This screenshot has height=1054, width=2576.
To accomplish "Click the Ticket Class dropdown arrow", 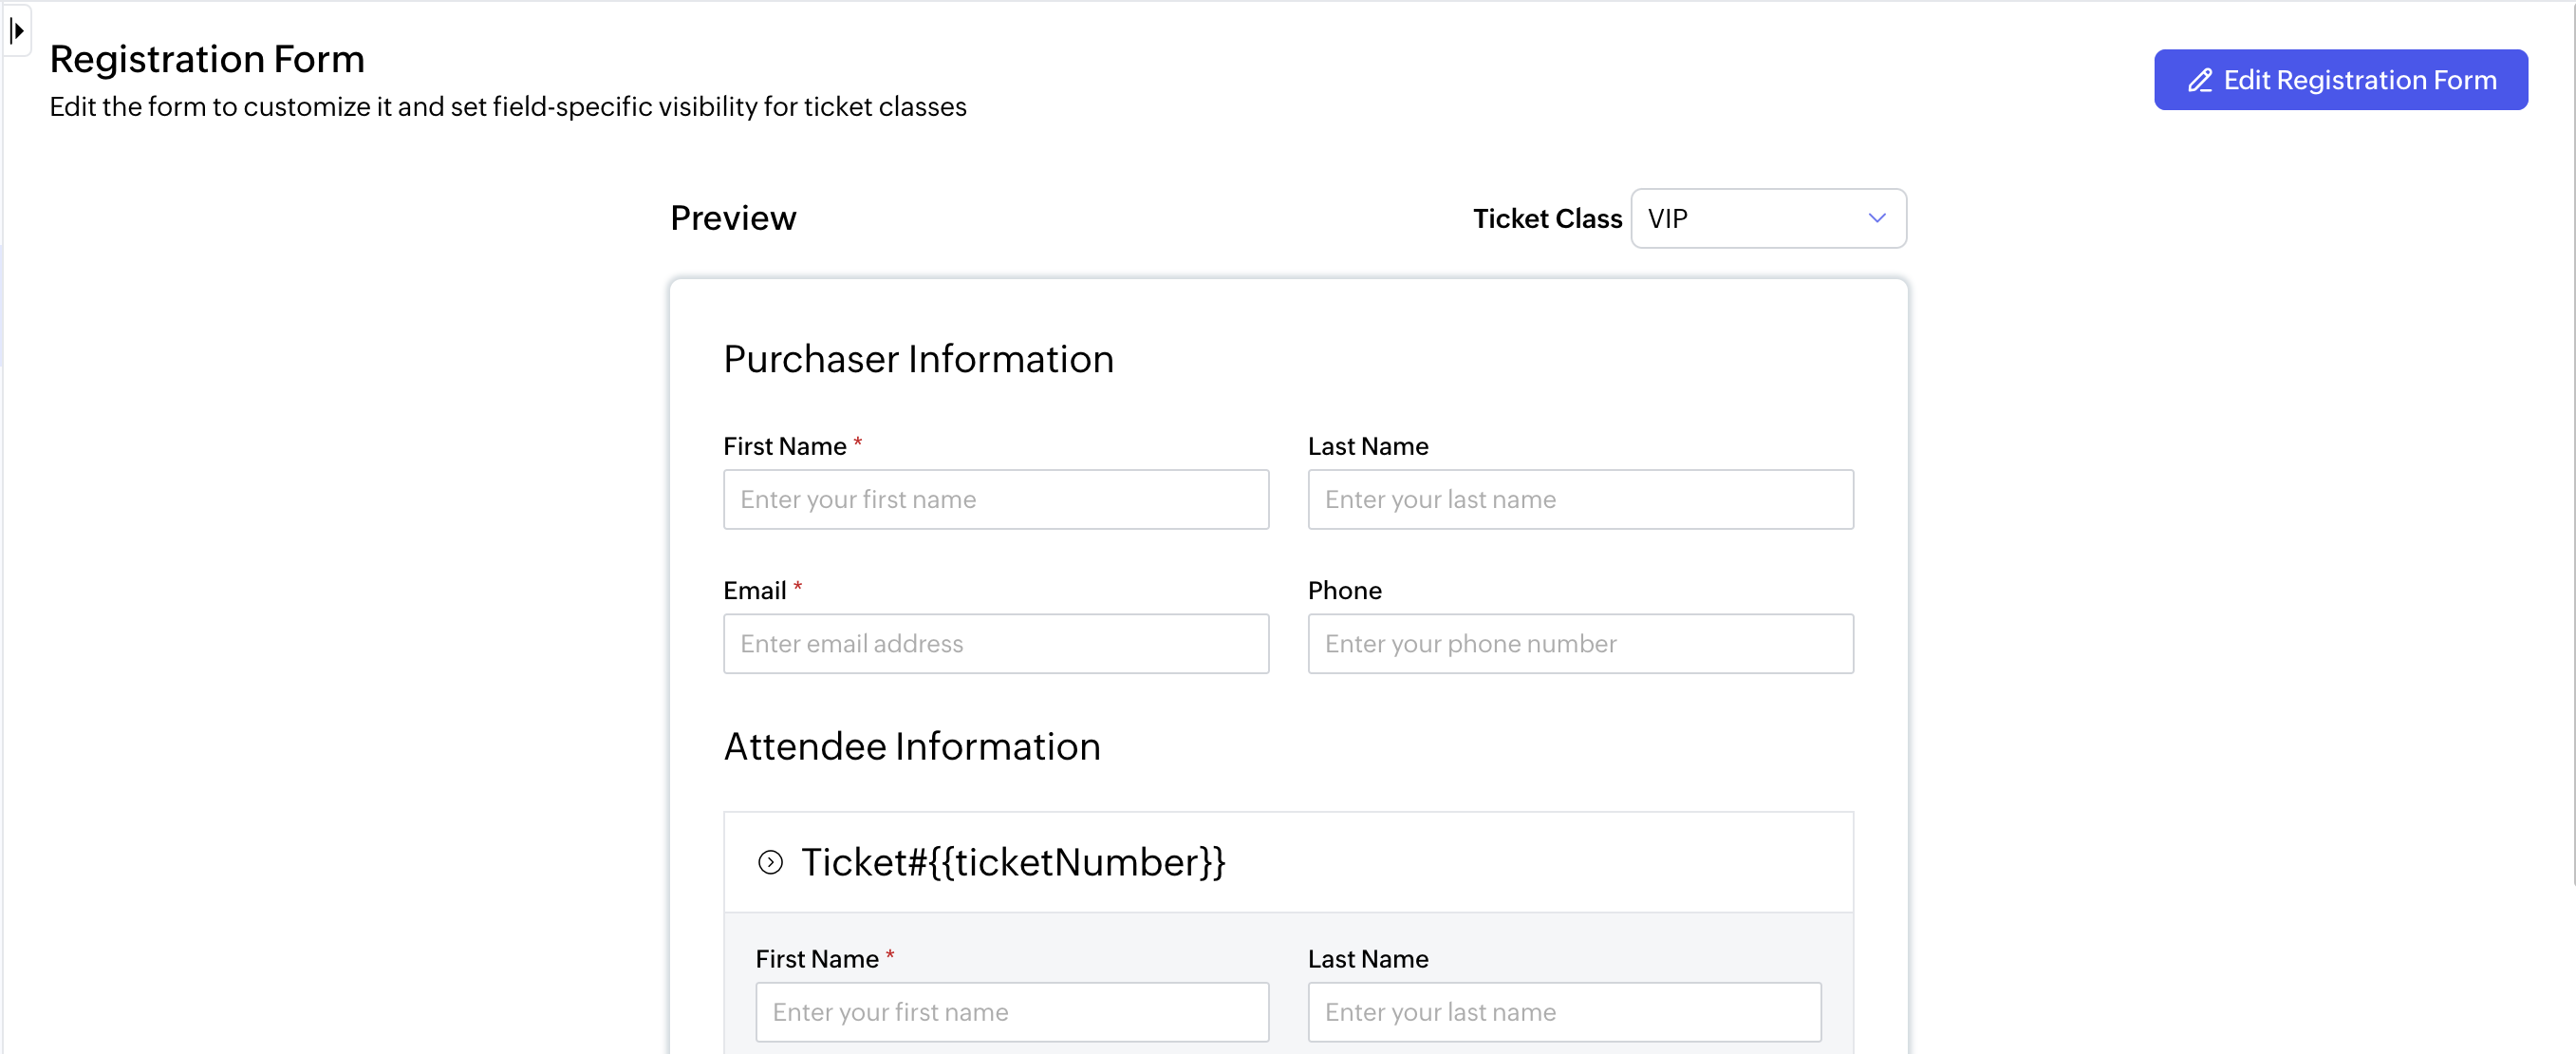I will (x=1877, y=218).
